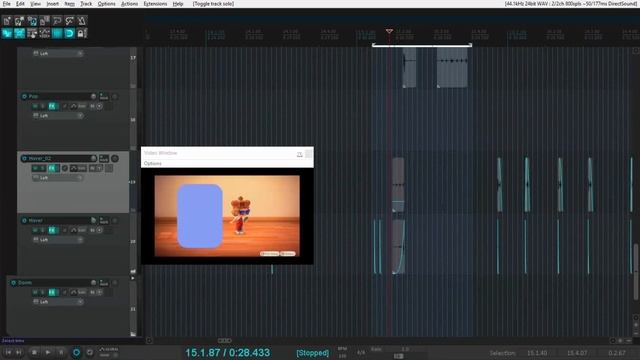The height and width of the screenshot is (360, 640).
Task: Click the Open Project toolbar icon
Action: point(19,20)
